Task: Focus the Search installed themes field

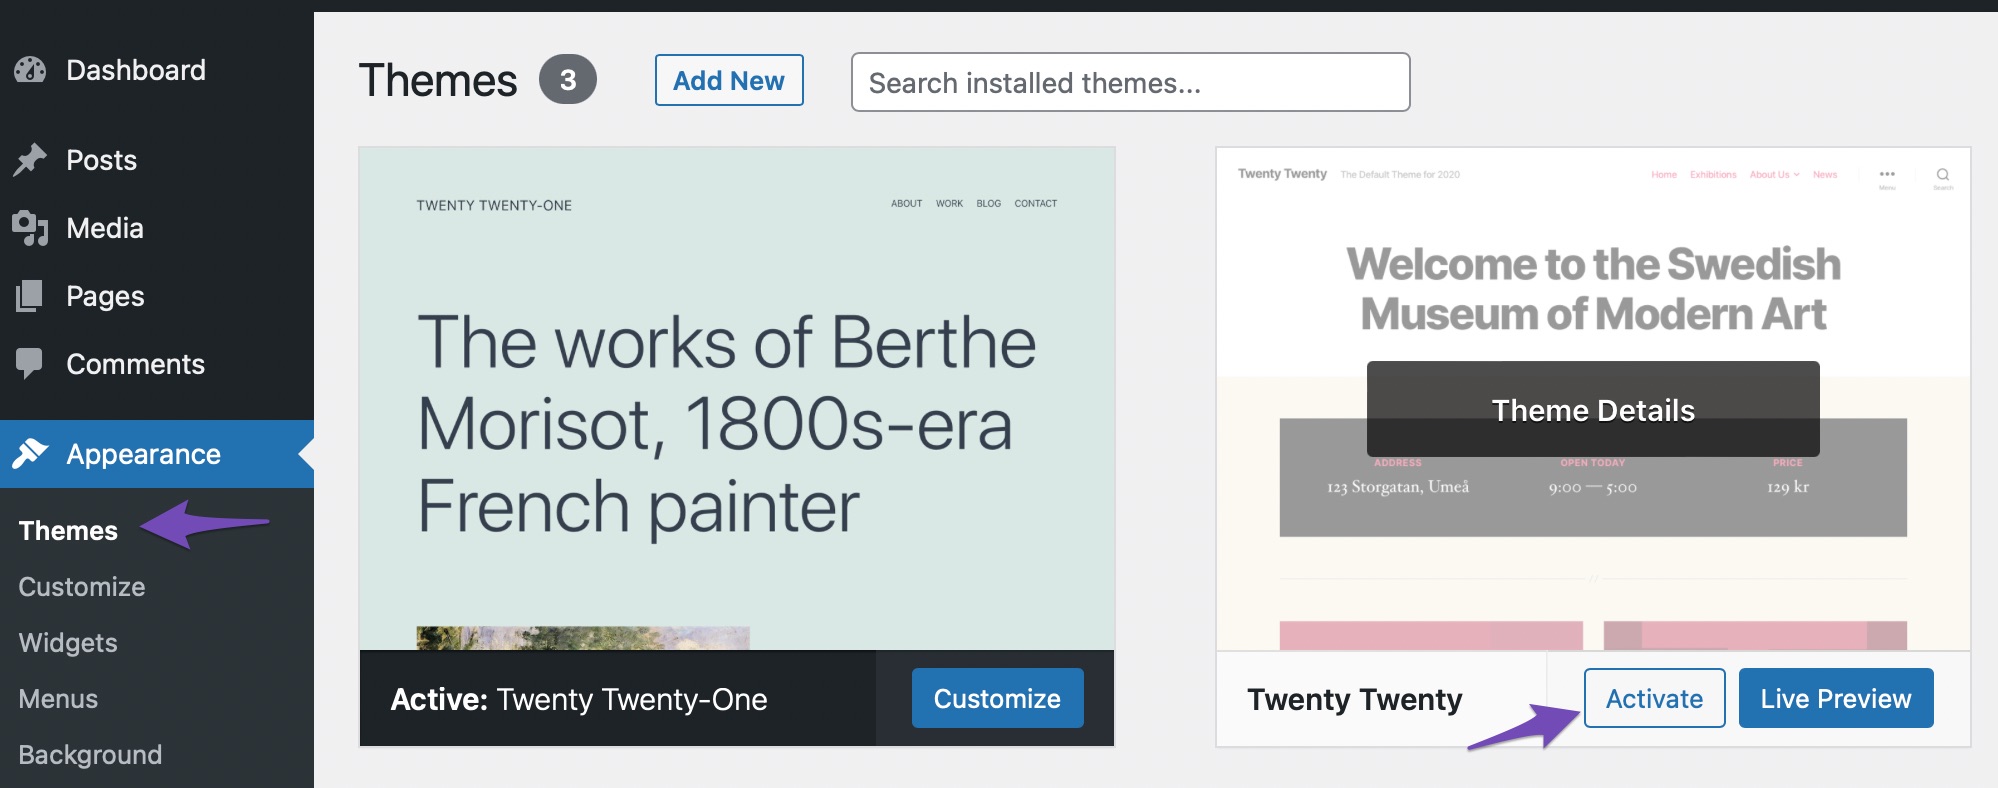Action: coord(1130,82)
